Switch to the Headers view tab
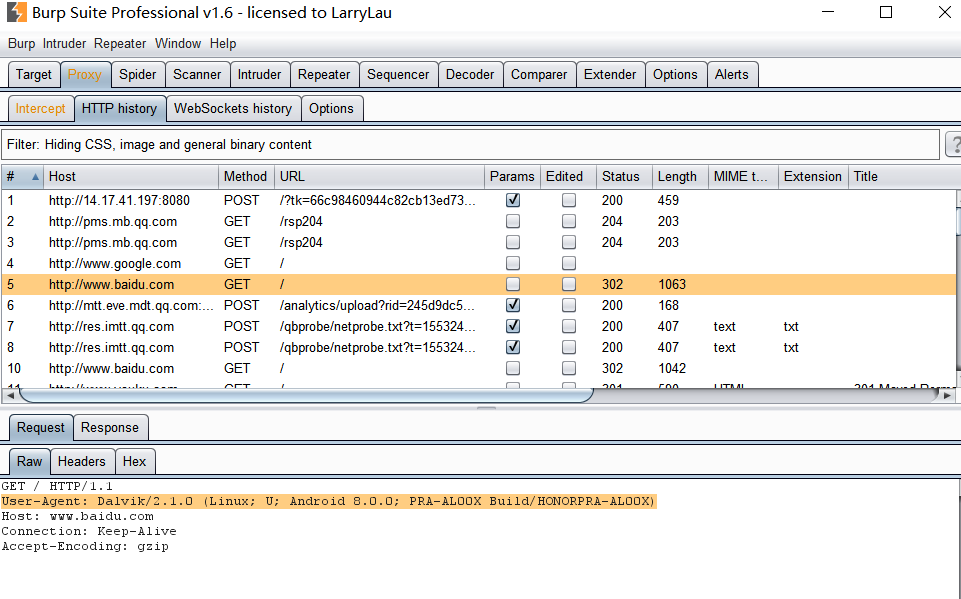This screenshot has width=961, height=599. point(82,461)
